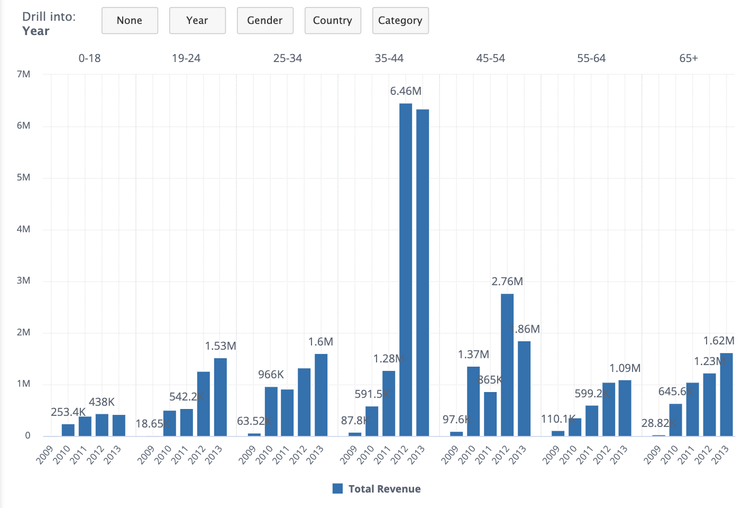Click the 1.37M bar in 45-54 group
This screenshot has height=508, width=751.
click(473, 401)
